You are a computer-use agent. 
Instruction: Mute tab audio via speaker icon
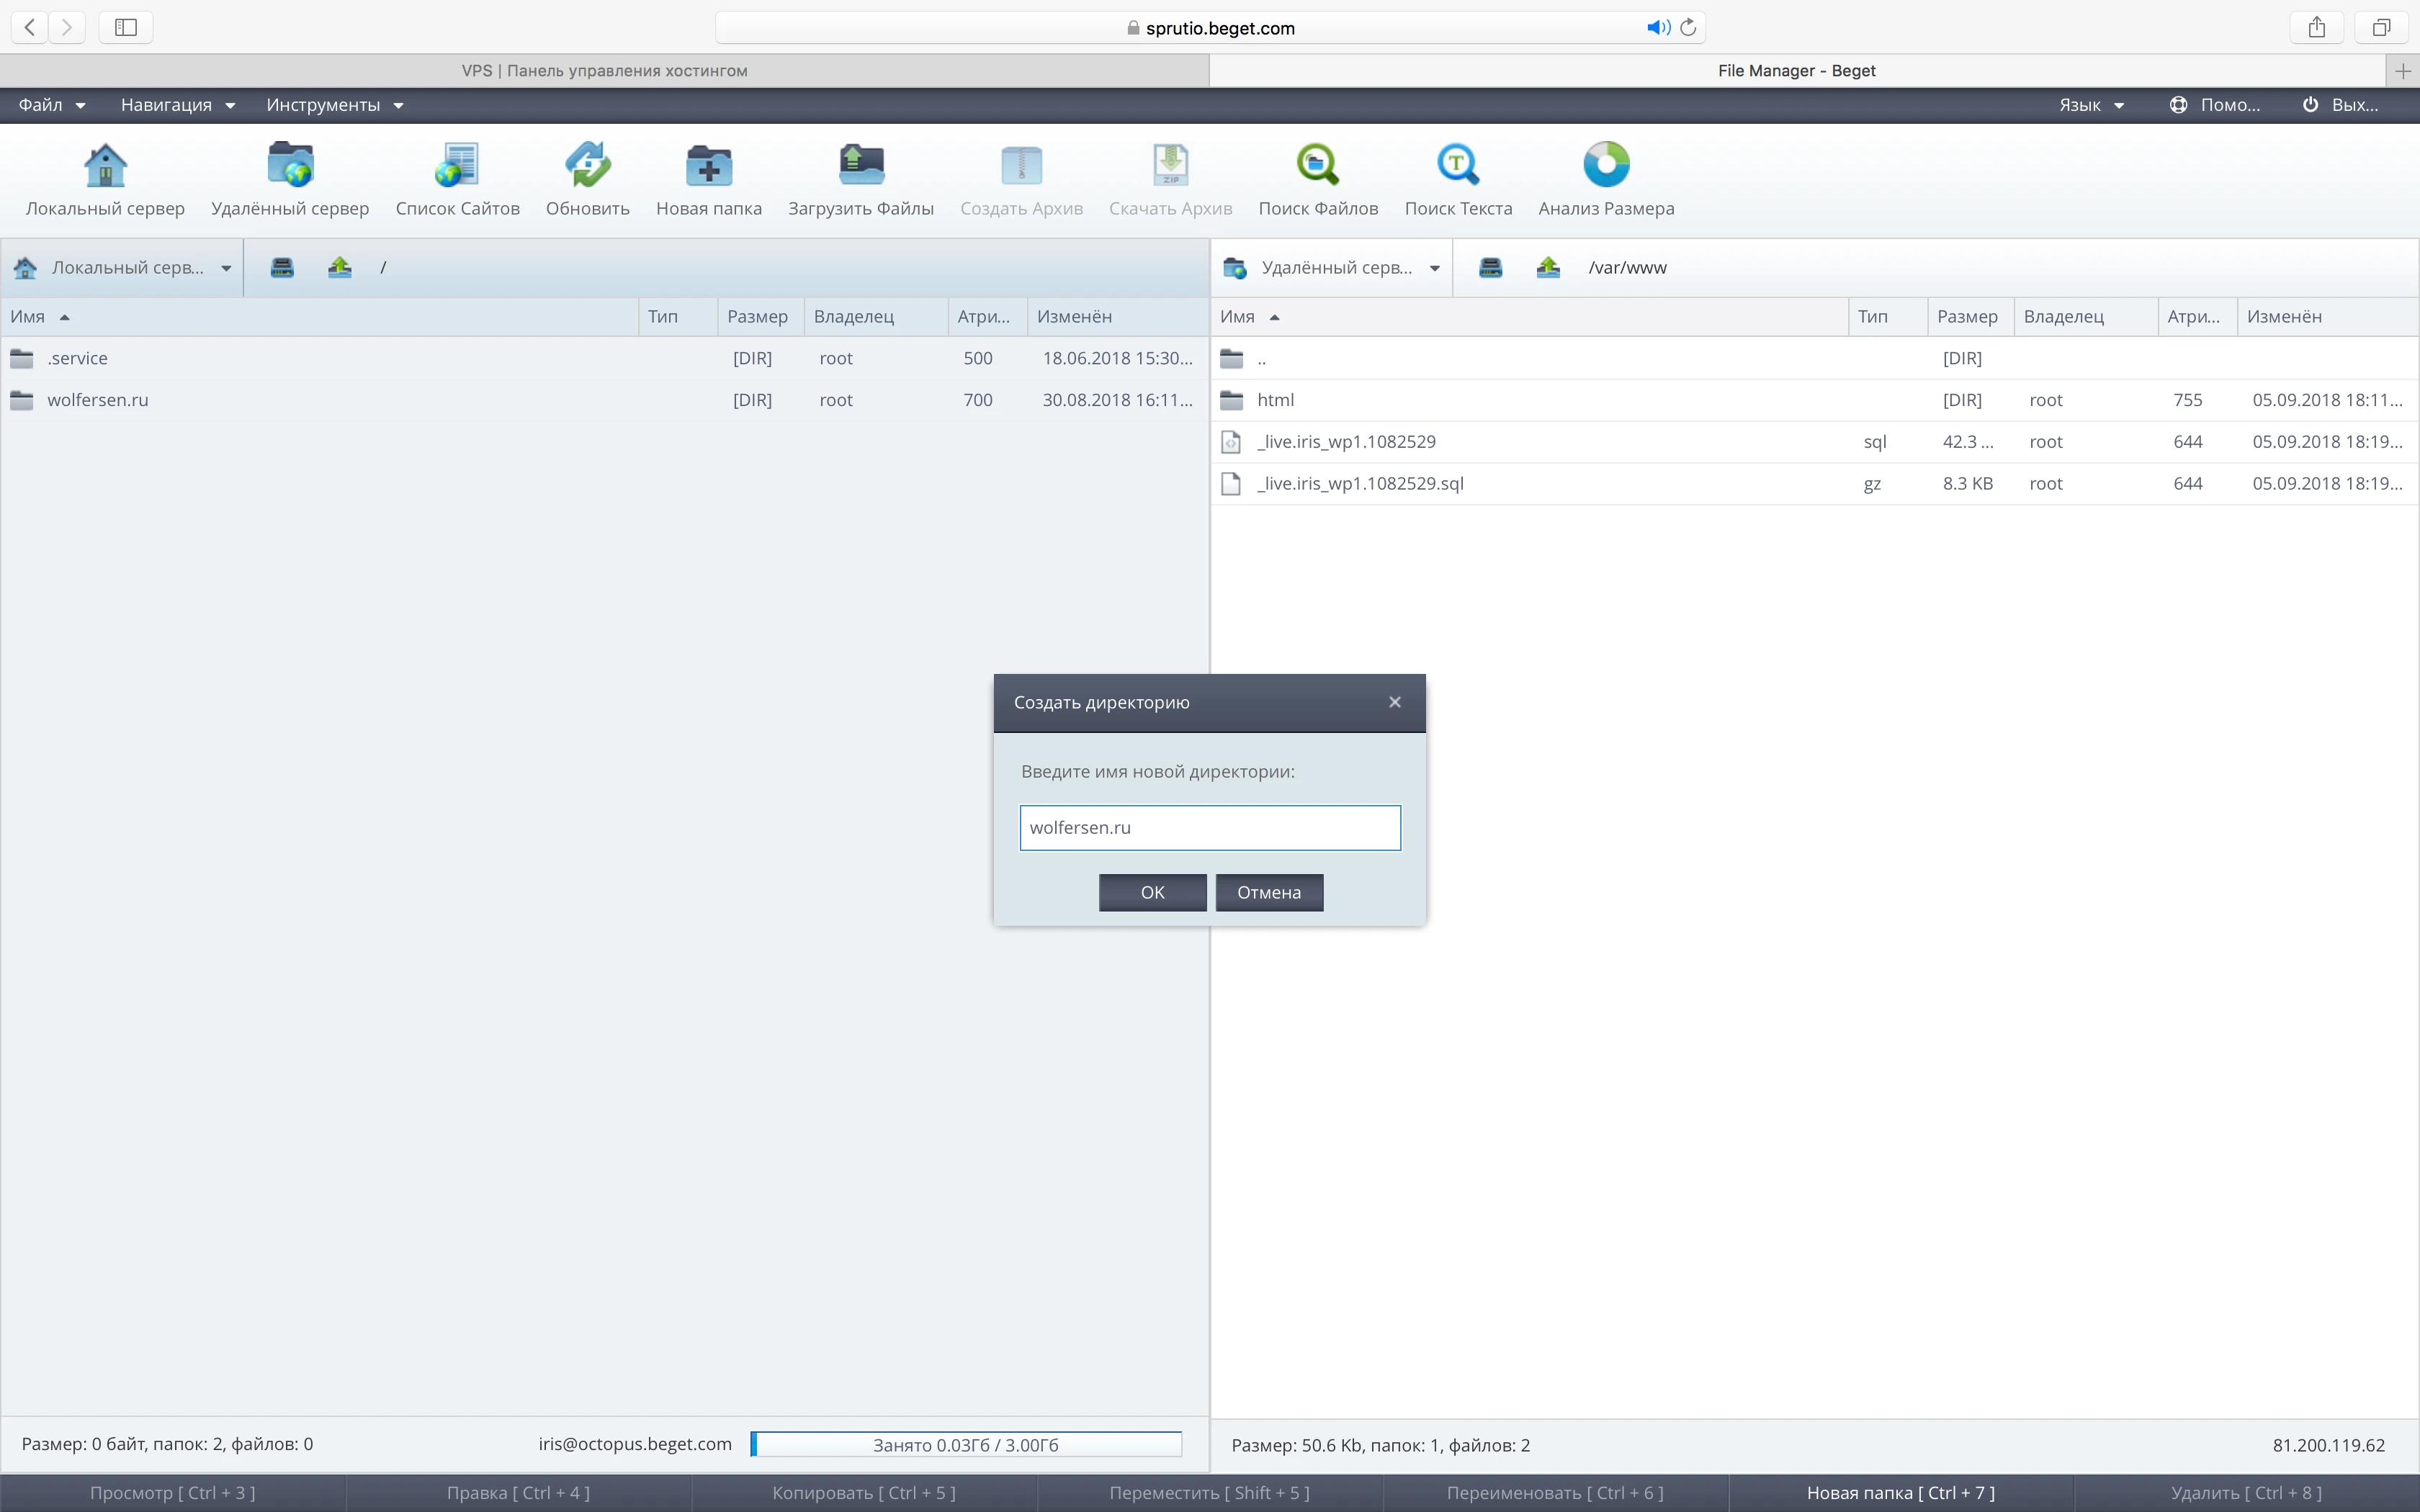pyautogui.click(x=1657, y=28)
